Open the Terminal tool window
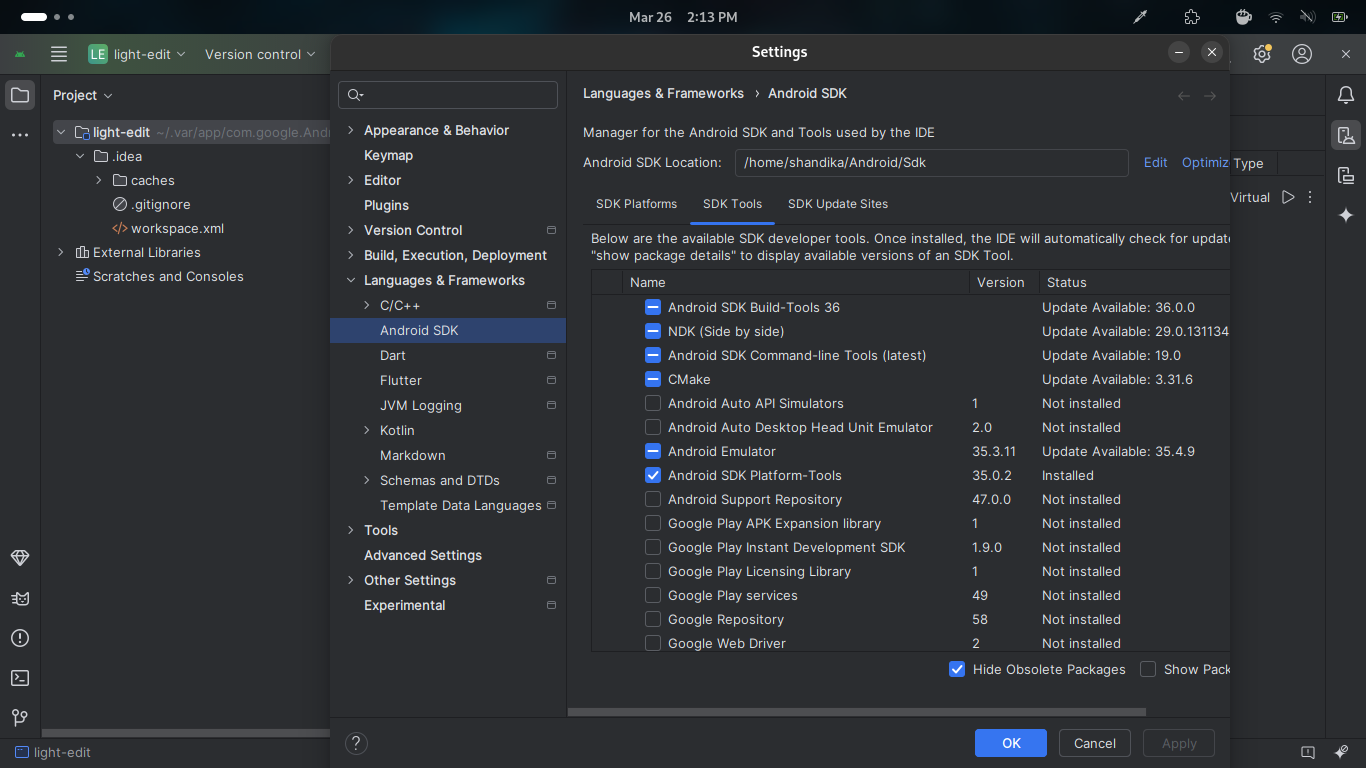This screenshot has width=1366, height=768. click(x=20, y=678)
